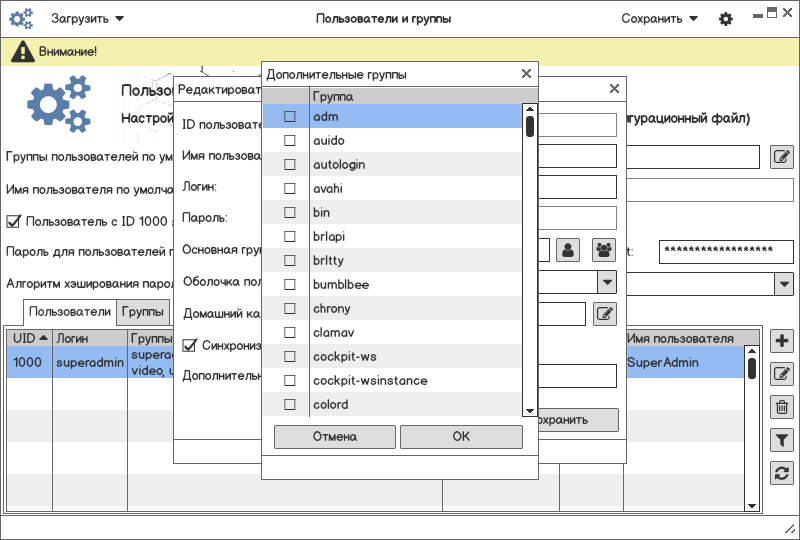Click the filter funnel icon
The width and height of the screenshot is (800, 540).
click(x=783, y=440)
